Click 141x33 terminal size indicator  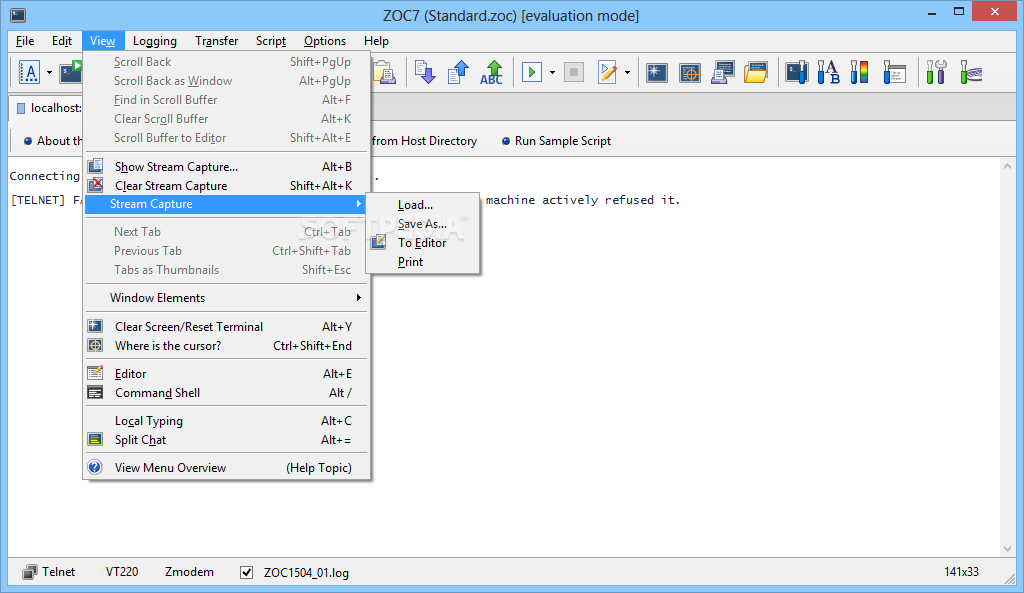pyautogui.click(x=961, y=571)
